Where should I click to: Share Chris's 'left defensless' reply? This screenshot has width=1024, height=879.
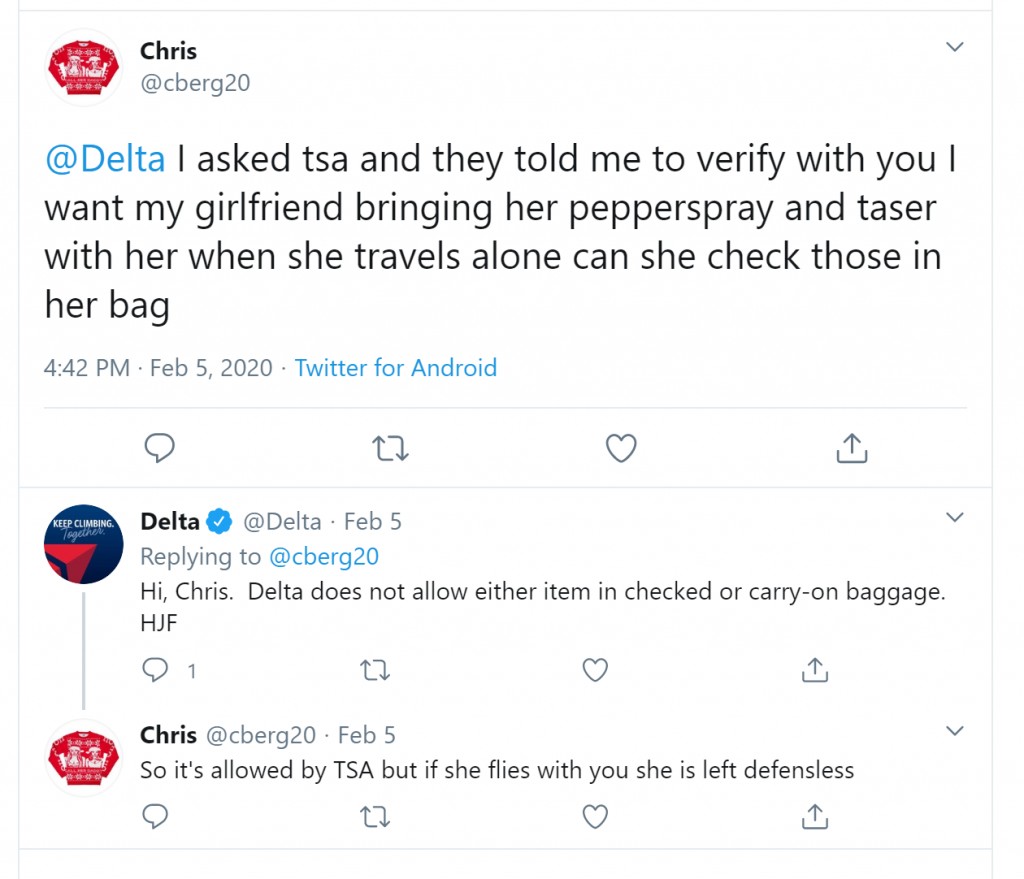pyautogui.click(x=814, y=816)
